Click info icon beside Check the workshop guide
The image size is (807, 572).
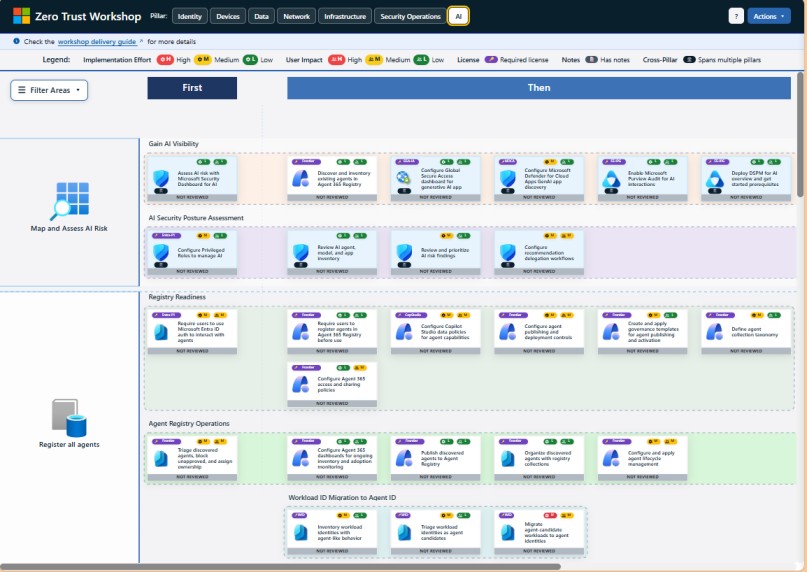(16, 41)
